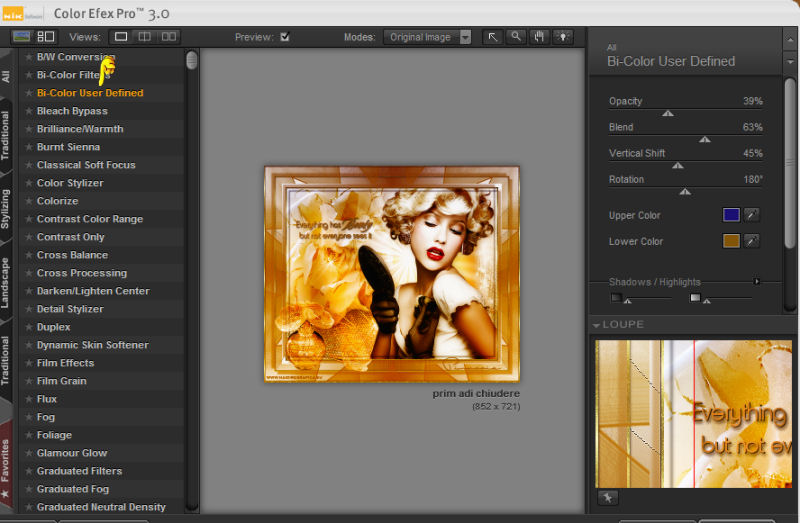Favorite the Bleach Bypass filter star
Screen dimensions: 800x523
pyautogui.click(x=29, y=111)
